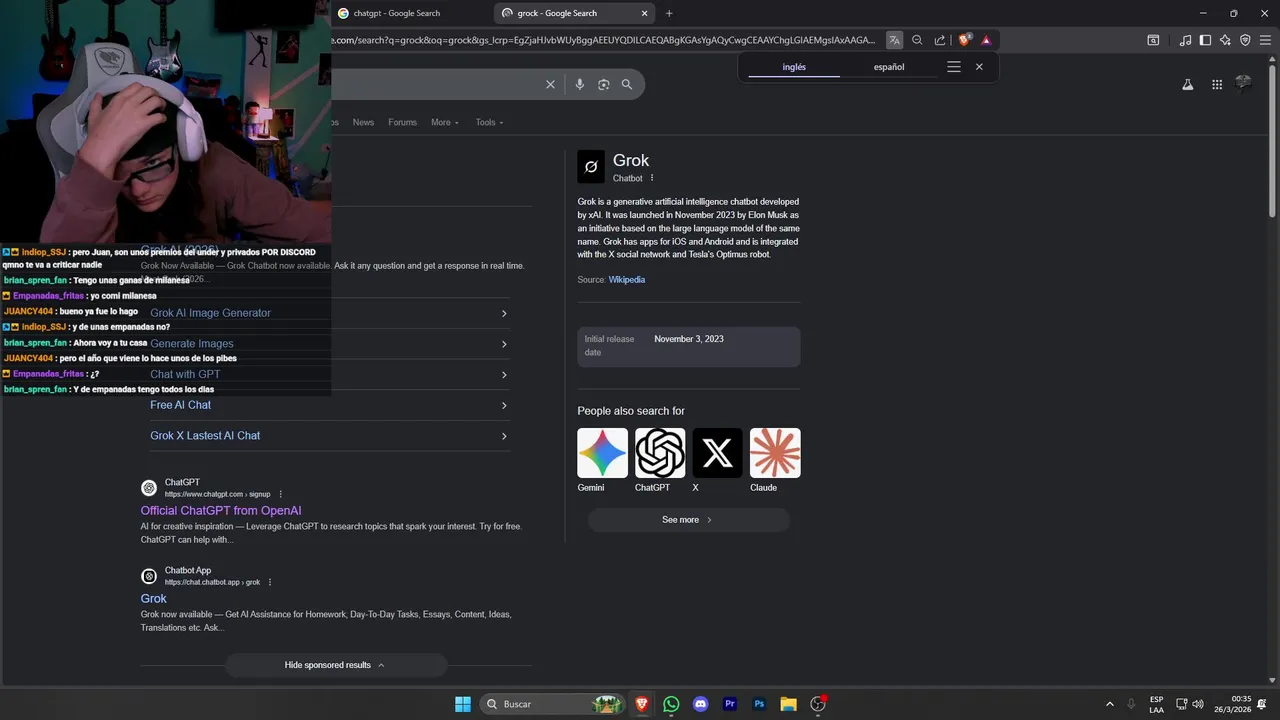
Task: Open Official ChatGPT from OpenAI link
Action: [221, 510]
